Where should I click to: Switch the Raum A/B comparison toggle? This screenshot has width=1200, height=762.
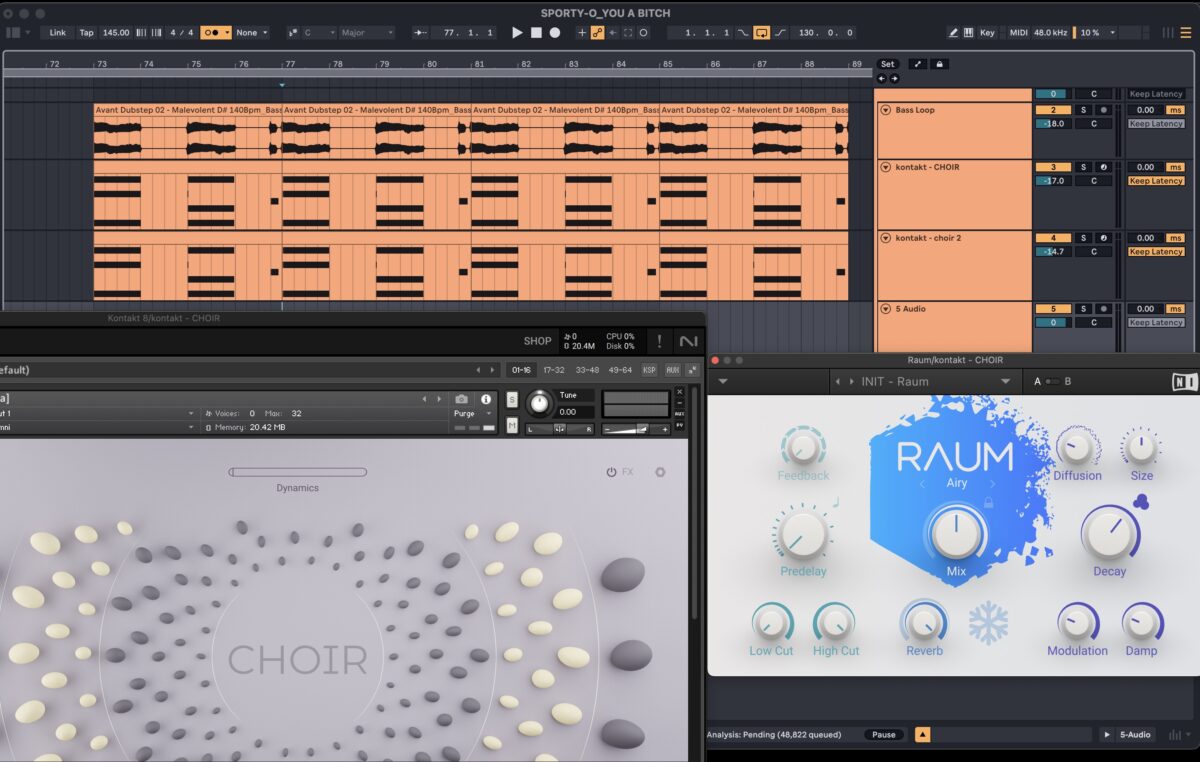pyautogui.click(x=1052, y=381)
